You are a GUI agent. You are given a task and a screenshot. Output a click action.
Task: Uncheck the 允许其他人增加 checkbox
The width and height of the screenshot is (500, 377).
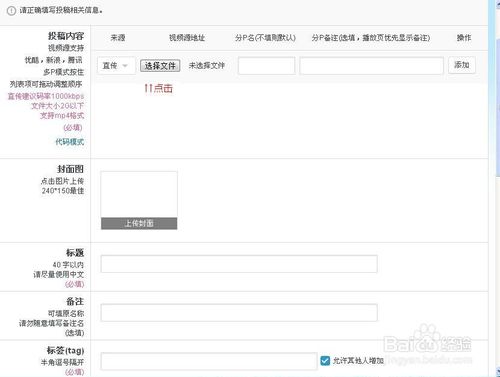coord(325,361)
